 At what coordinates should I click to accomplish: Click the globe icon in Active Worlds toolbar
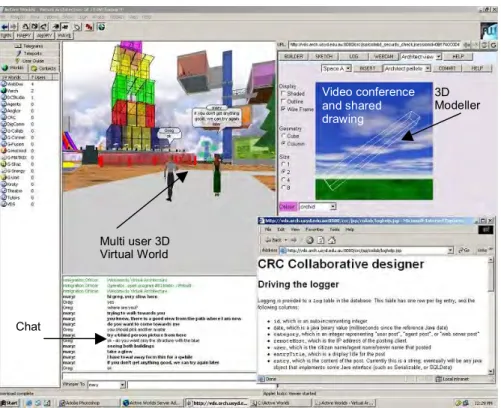(x=101, y=27)
